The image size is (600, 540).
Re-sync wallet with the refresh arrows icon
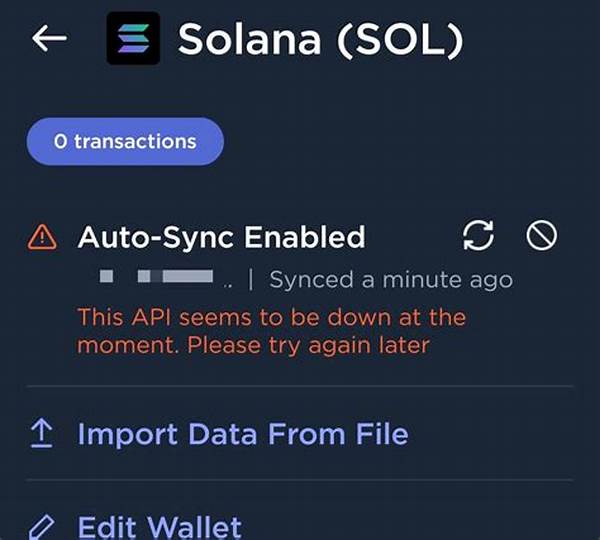tap(479, 236)
